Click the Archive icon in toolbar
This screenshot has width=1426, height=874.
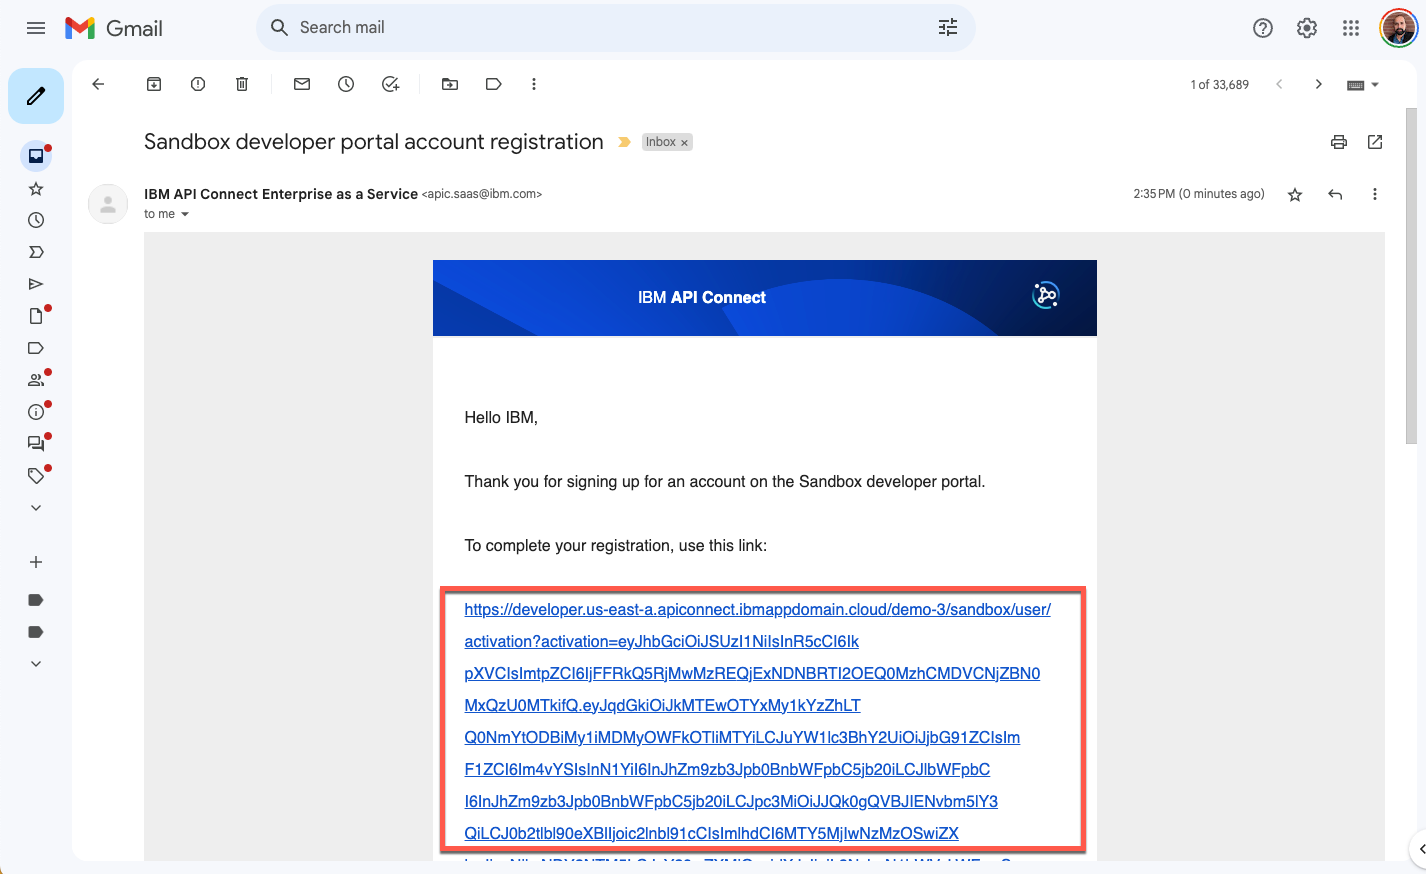154,85
